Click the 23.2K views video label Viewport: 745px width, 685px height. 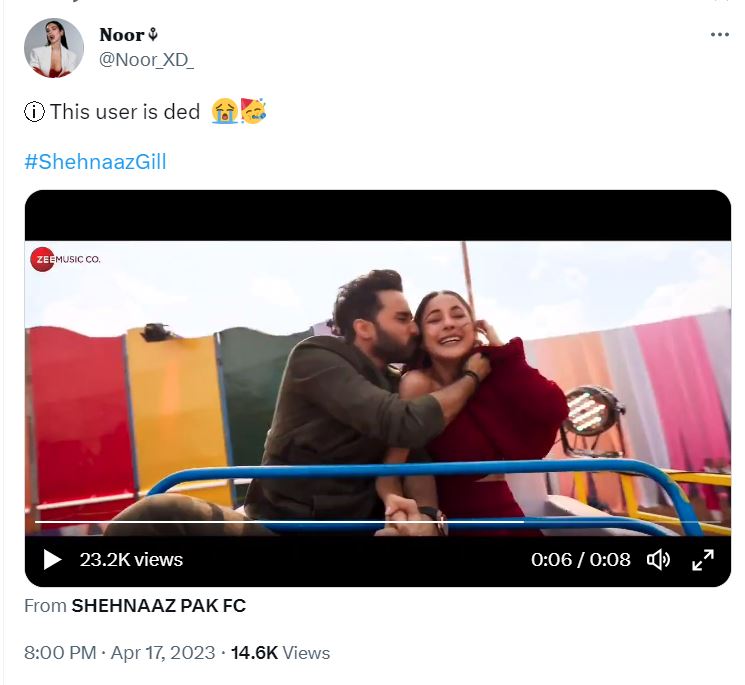131,560
